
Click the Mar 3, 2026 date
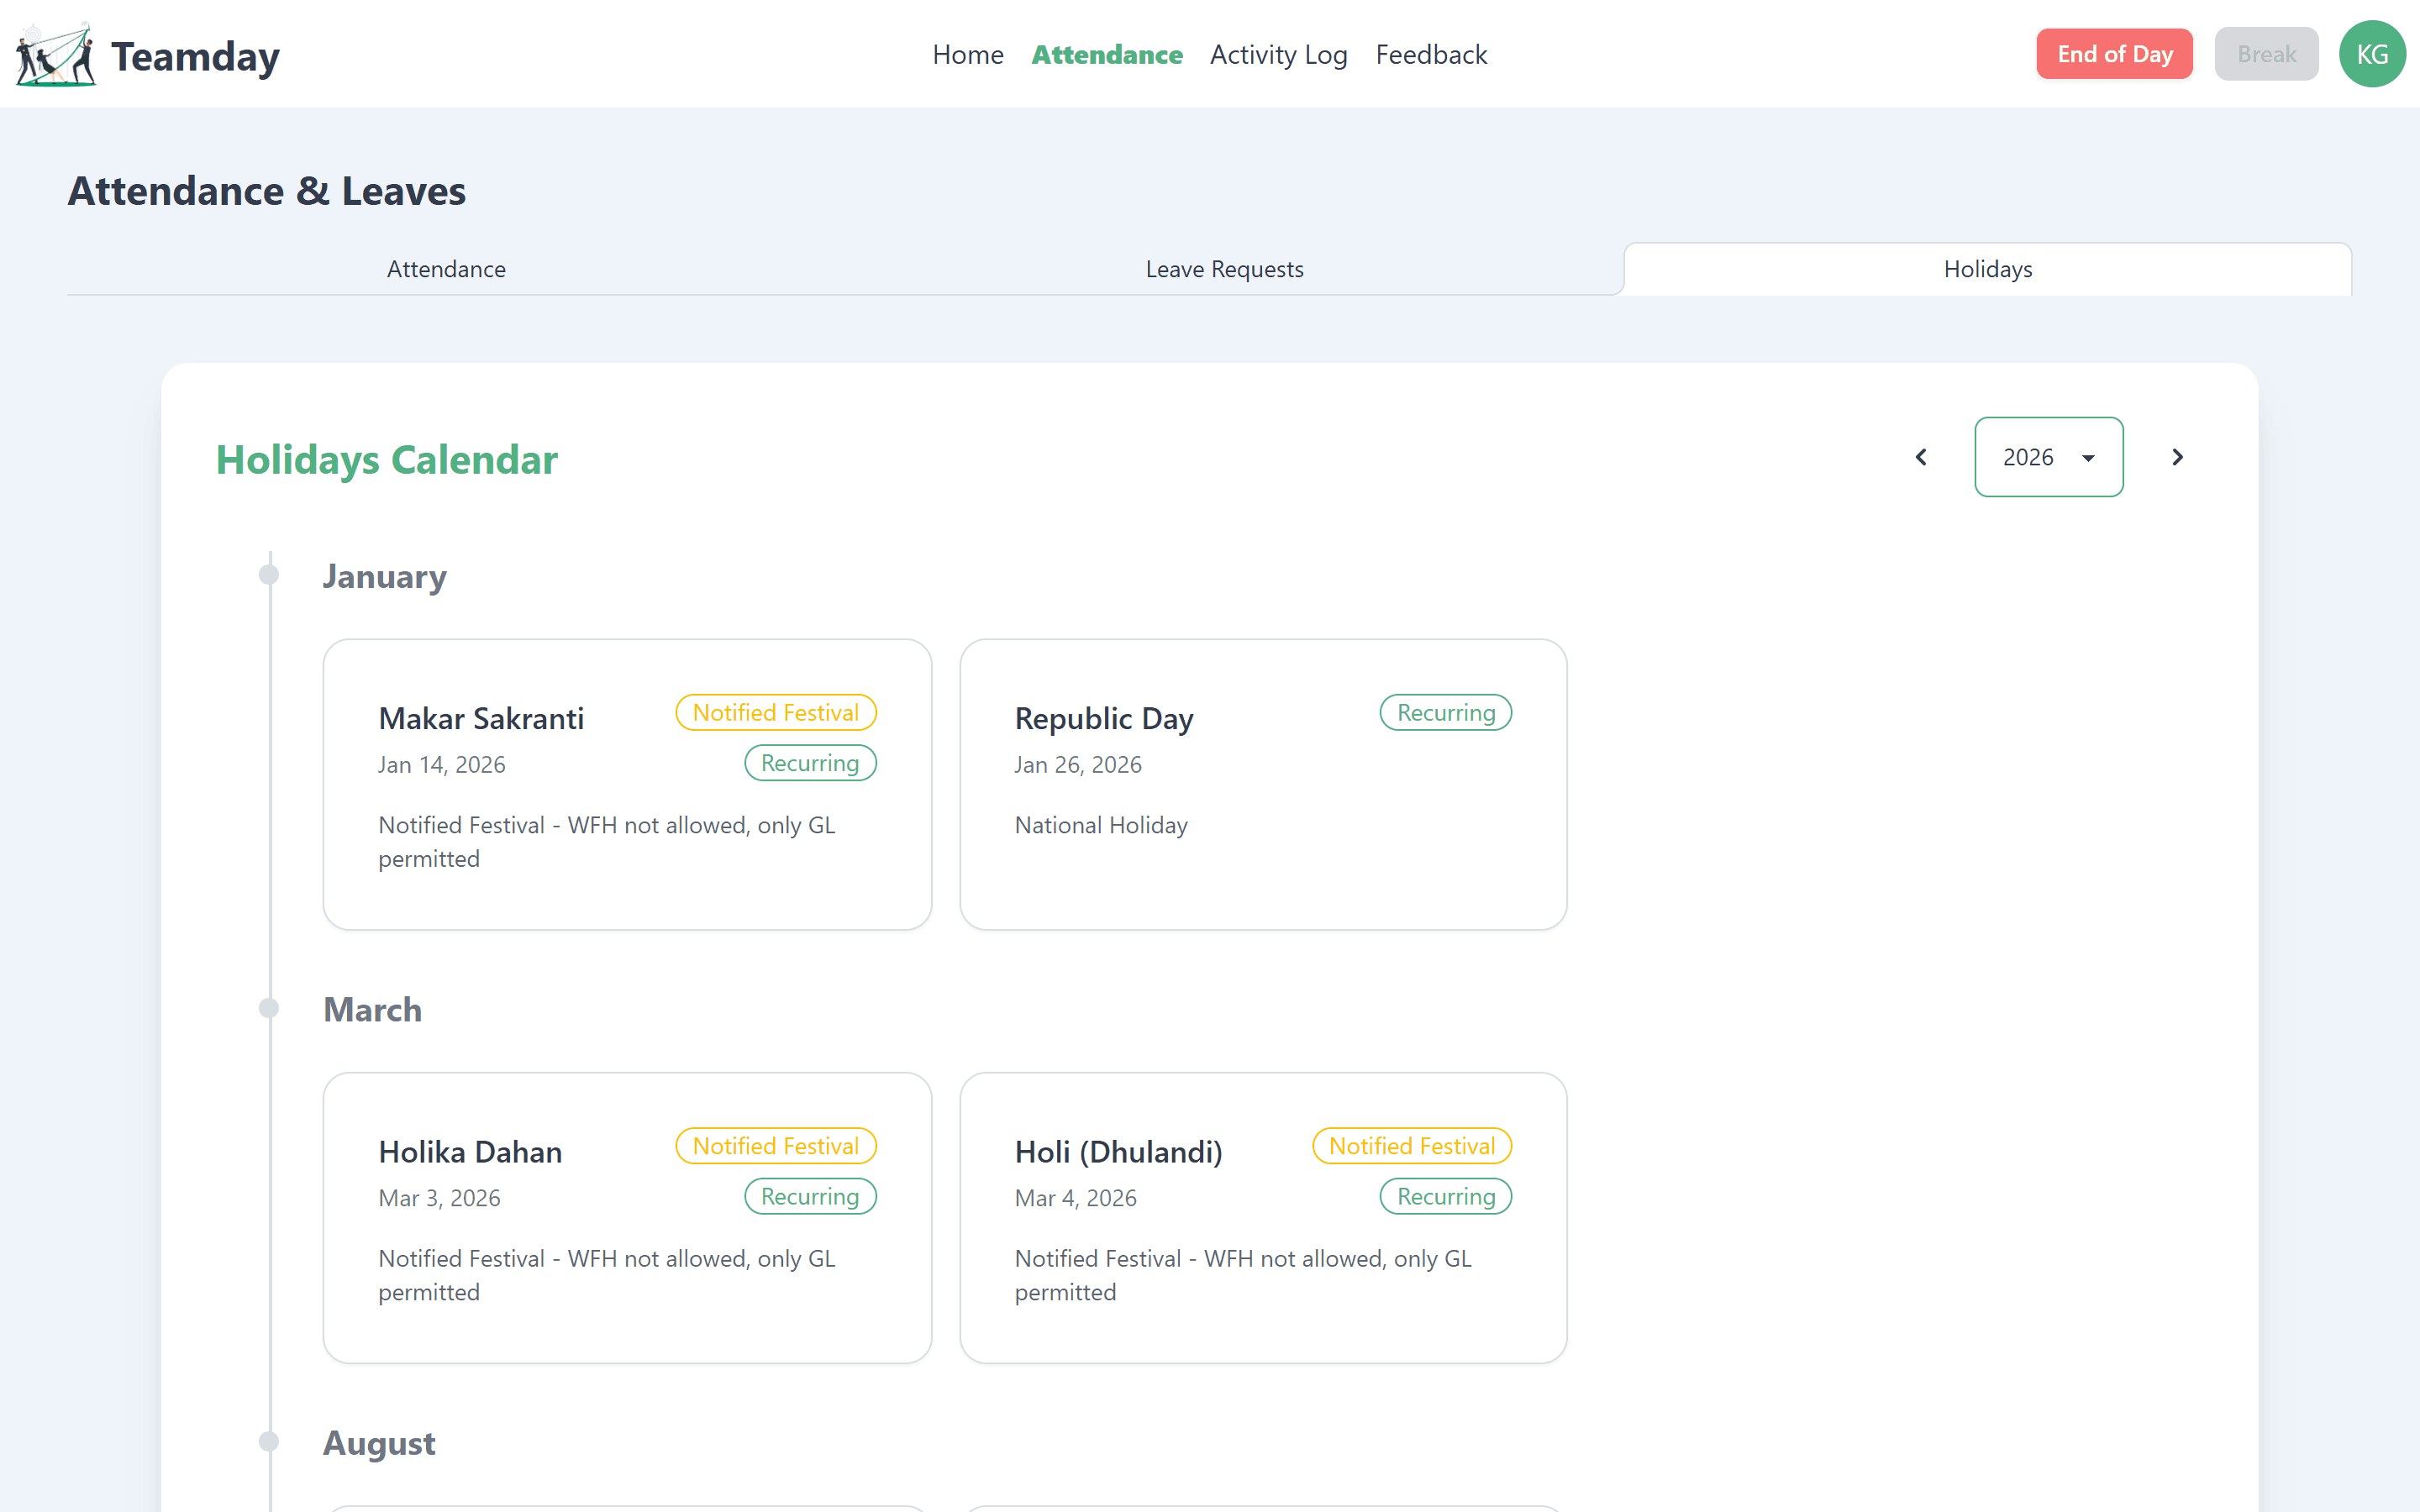click(x=439, y=1198)
